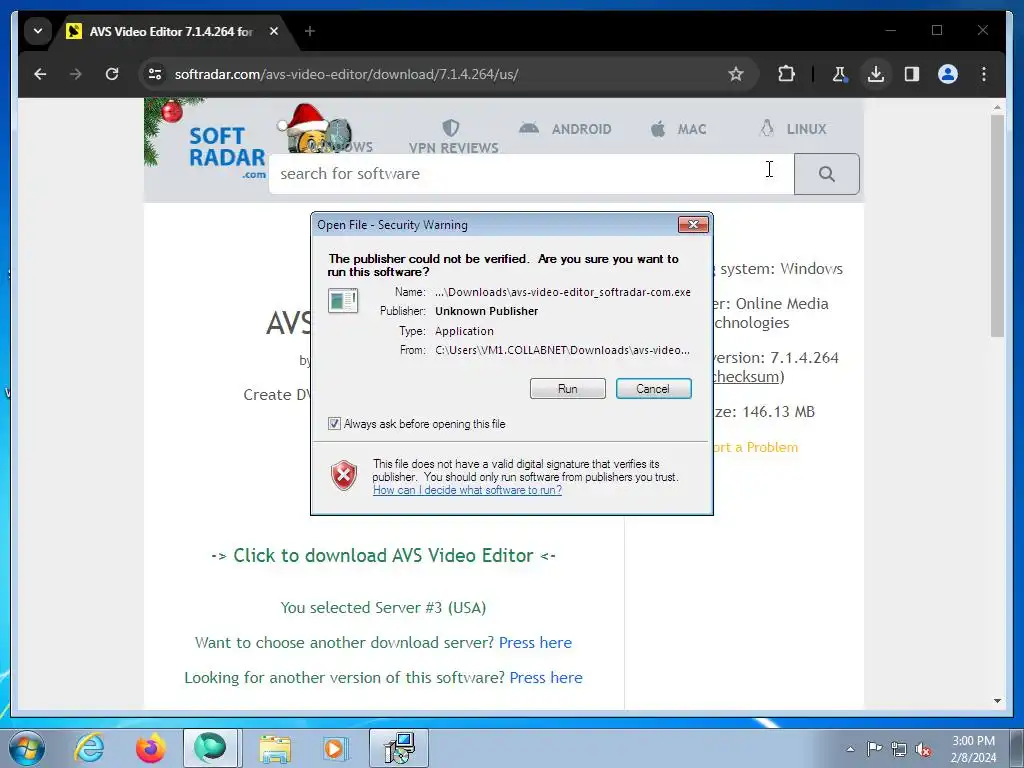
Task: Click page scrollbar thumb
Action: pyautogui.click(x=997, y=225)
